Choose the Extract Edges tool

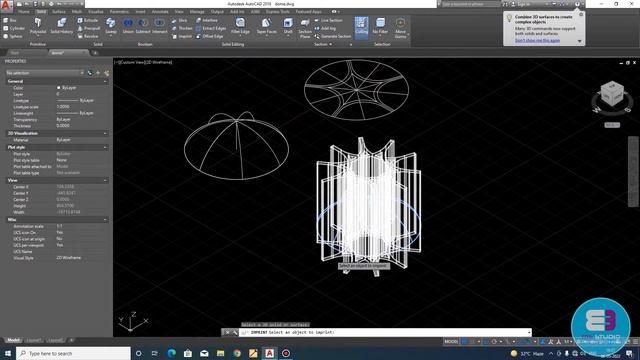coord(211,28)
